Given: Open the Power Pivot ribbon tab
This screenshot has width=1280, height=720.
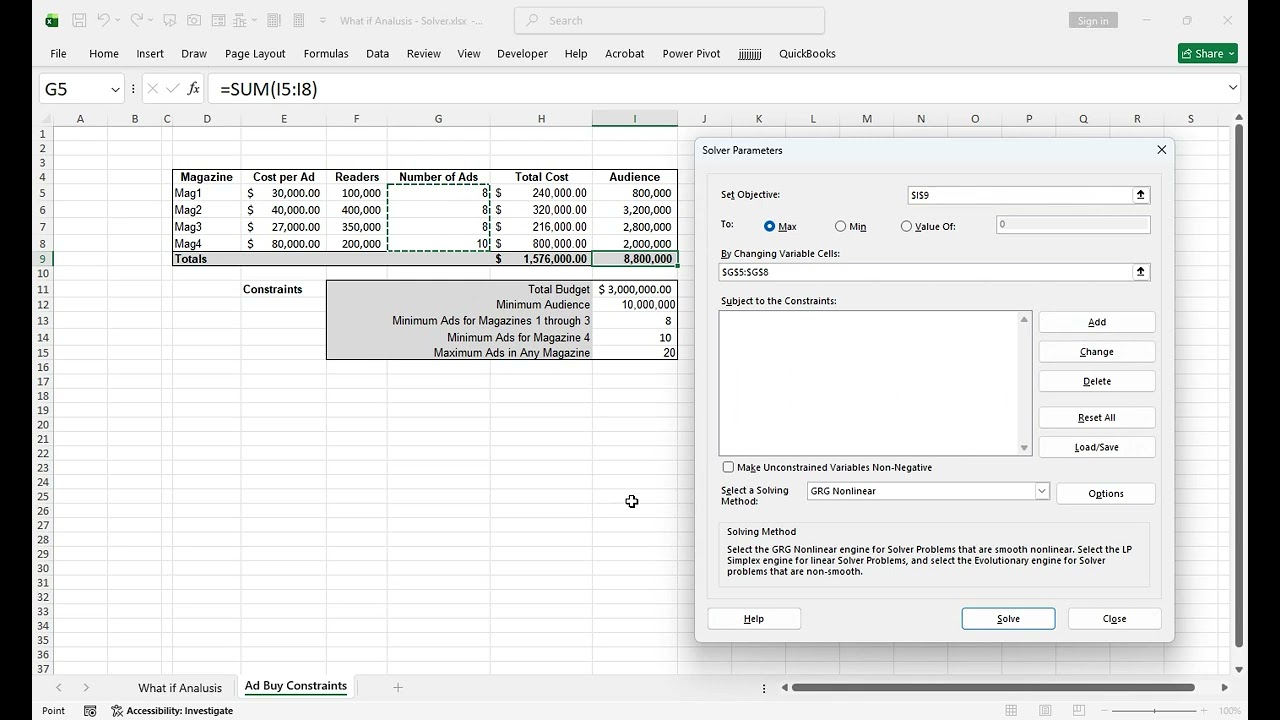Looking at the screenshot, I should (x=691, y=54).
